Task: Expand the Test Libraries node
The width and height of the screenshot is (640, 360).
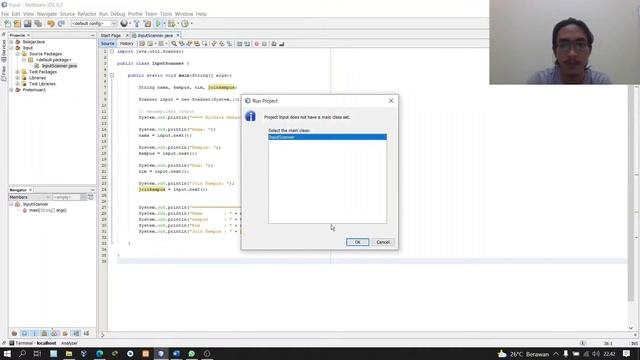Action: click(18, 84)
